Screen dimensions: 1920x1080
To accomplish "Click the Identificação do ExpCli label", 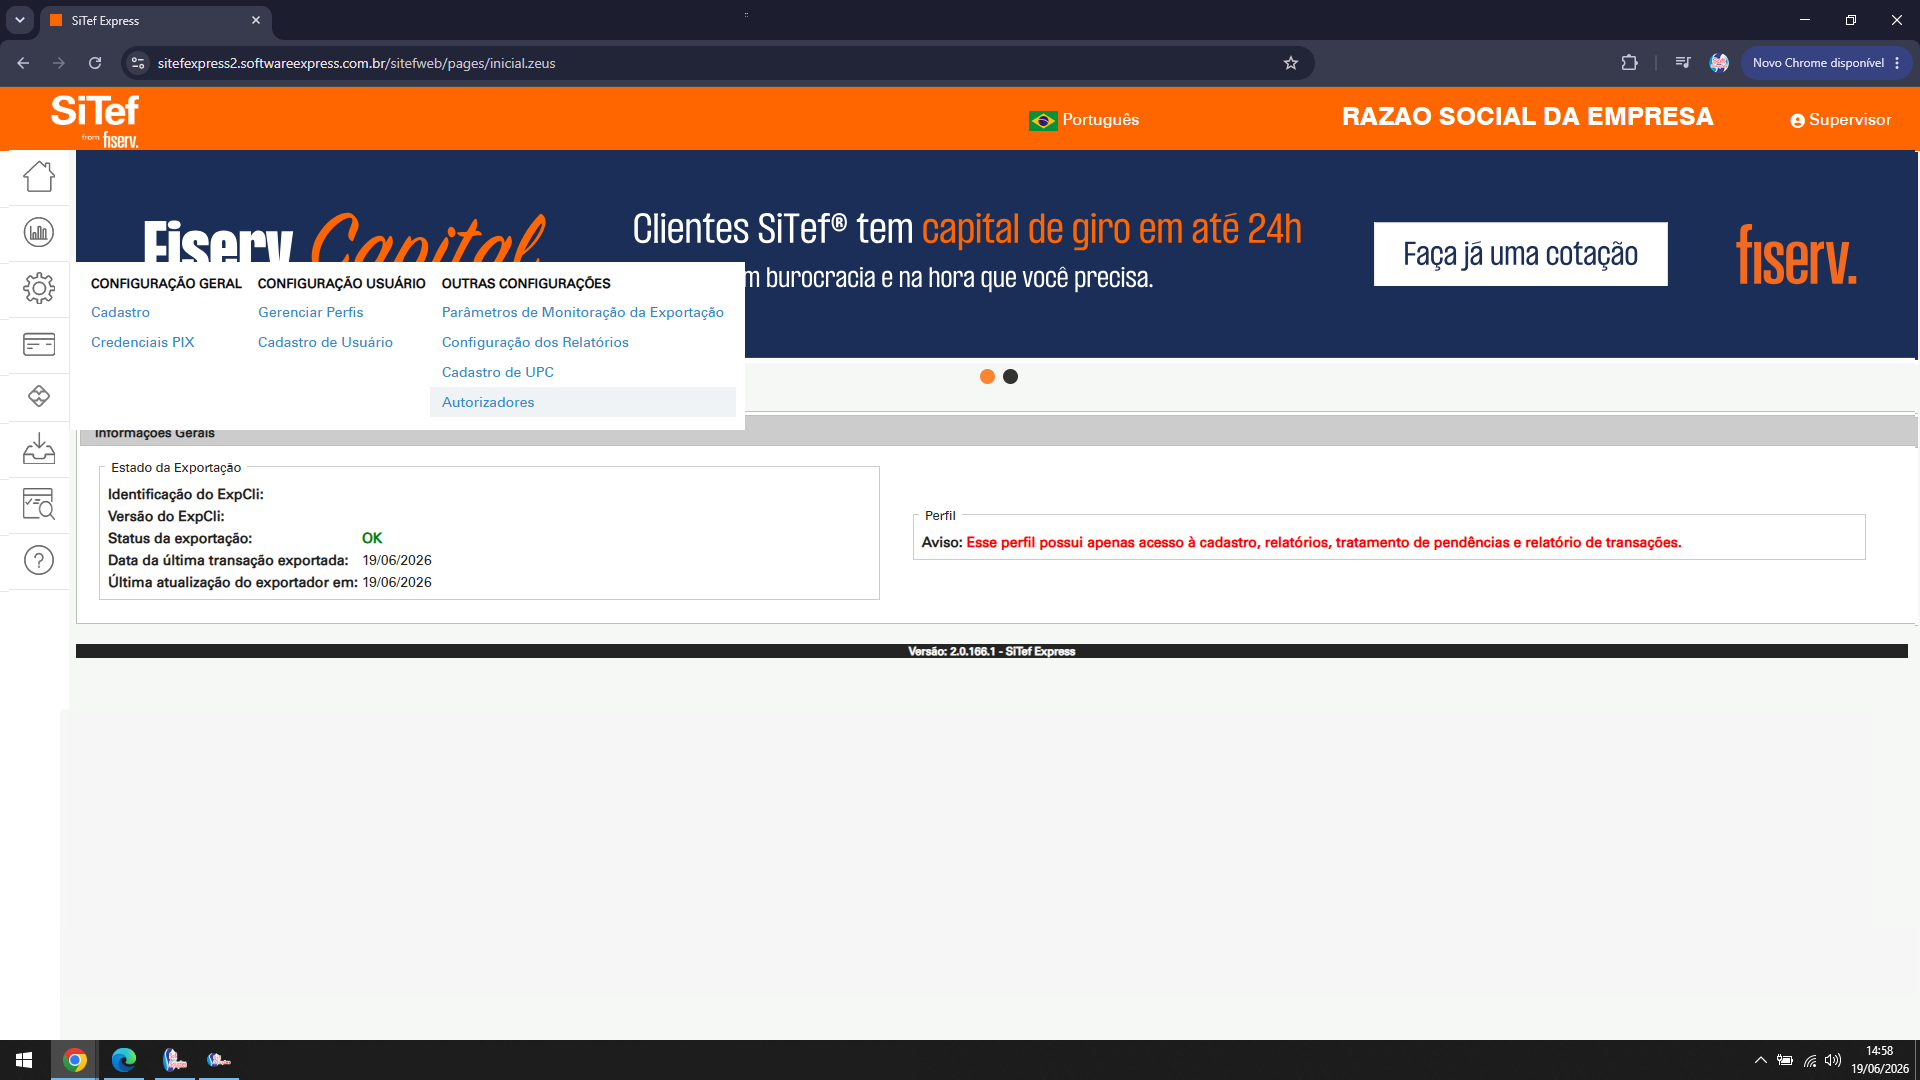I will click(x=186, y=494).
